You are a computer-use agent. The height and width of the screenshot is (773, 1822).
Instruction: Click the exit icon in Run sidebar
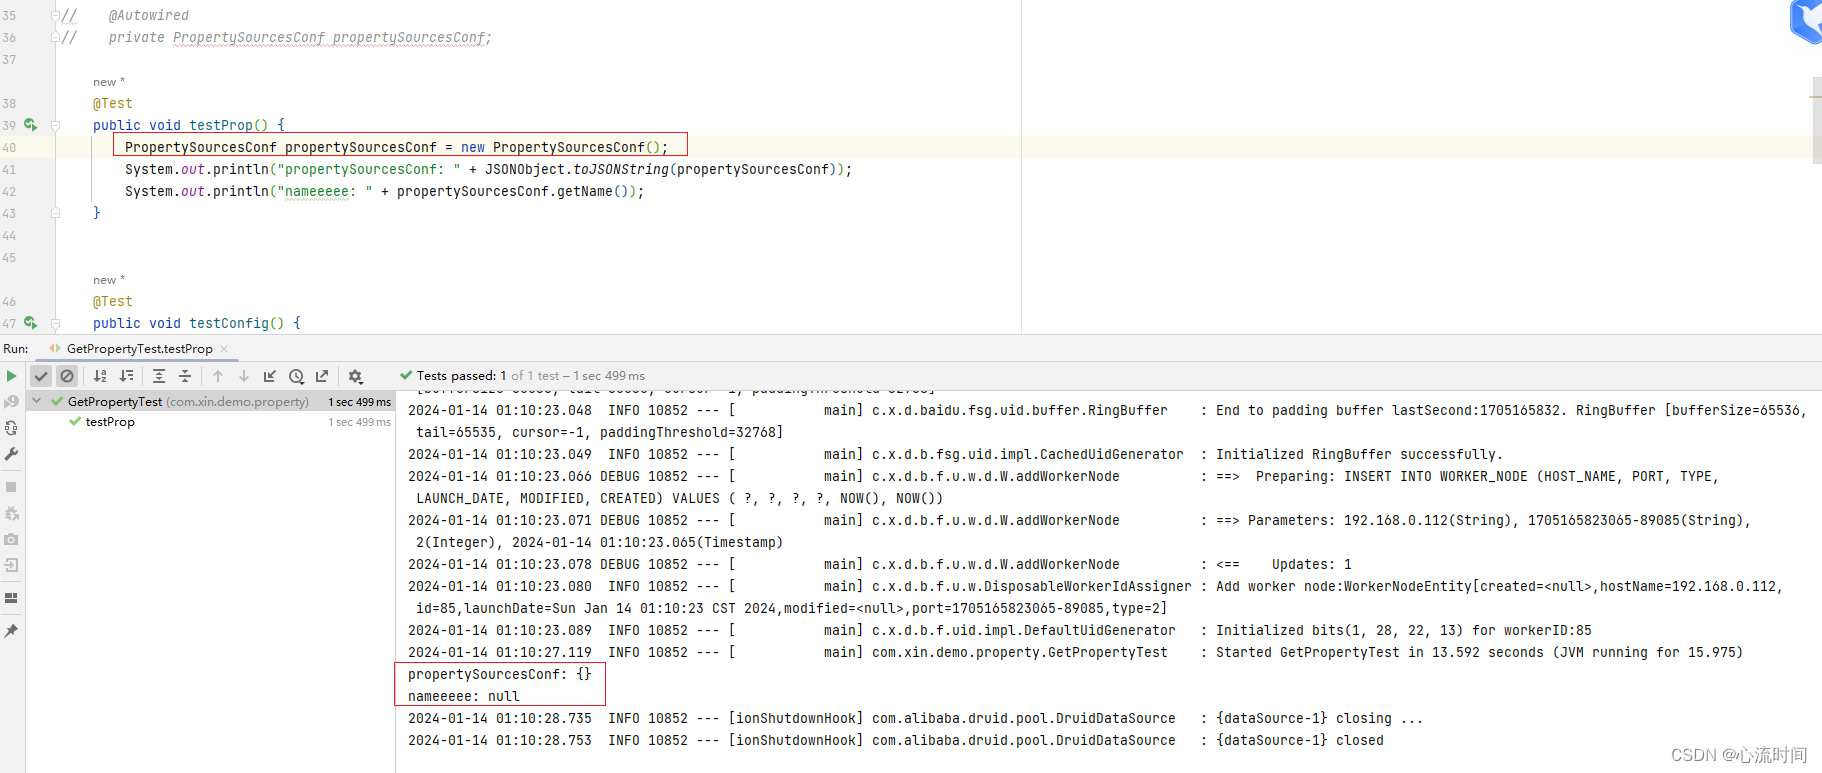[11, 565]
